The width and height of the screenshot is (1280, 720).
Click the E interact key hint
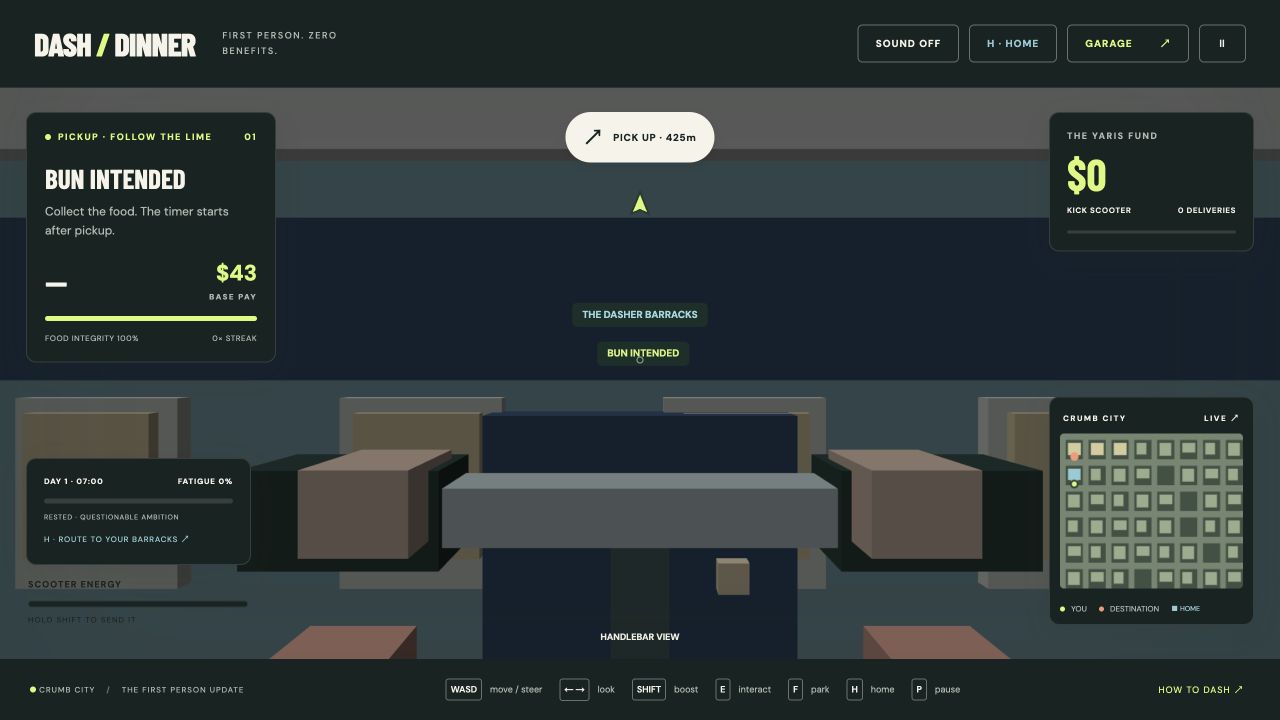point(723,689)
